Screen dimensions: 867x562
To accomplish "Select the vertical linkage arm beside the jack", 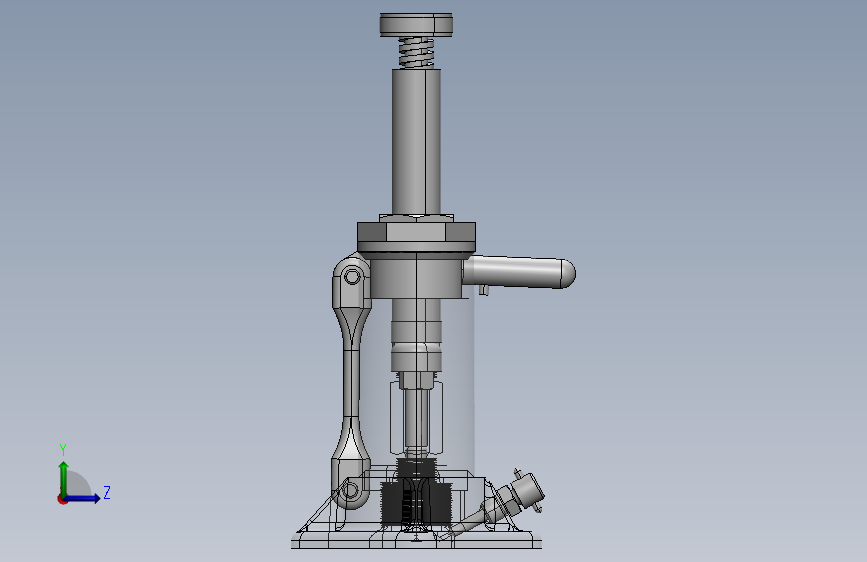I will pyautogui.click(x=351, y=382).
